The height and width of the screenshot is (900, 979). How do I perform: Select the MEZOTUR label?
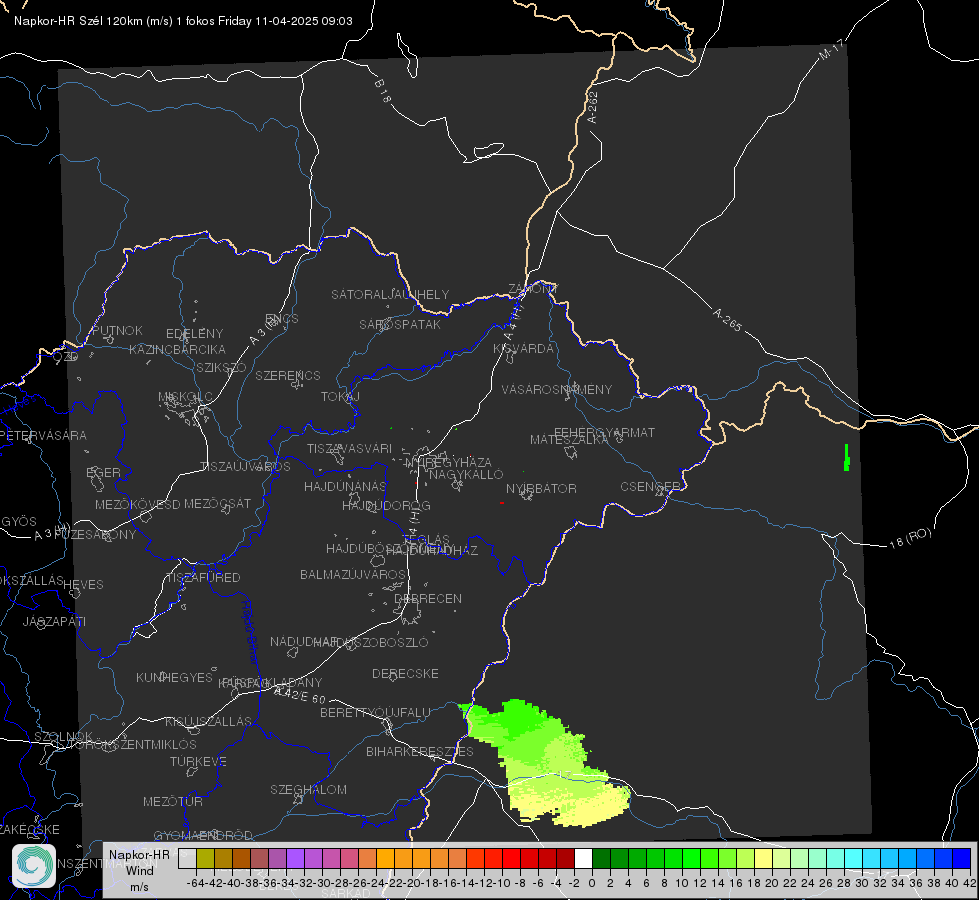[173, 801]
